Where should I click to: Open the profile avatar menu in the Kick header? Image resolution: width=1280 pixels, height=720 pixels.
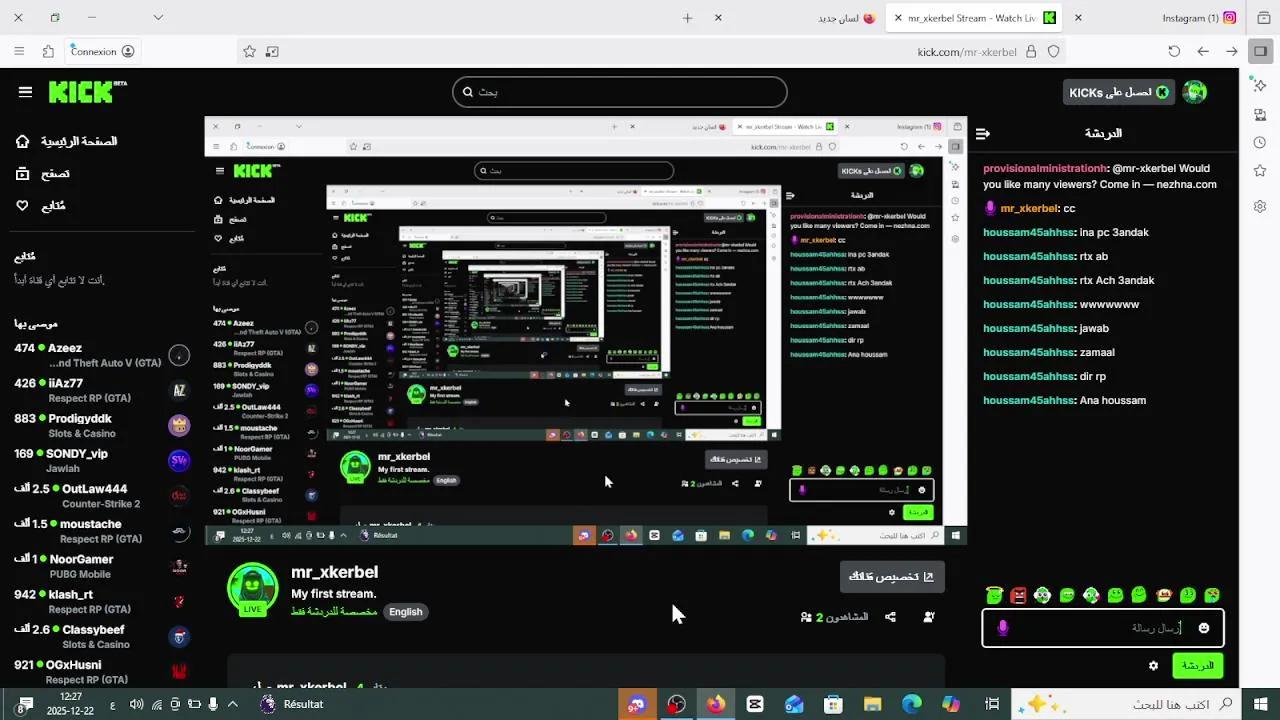1195,92
